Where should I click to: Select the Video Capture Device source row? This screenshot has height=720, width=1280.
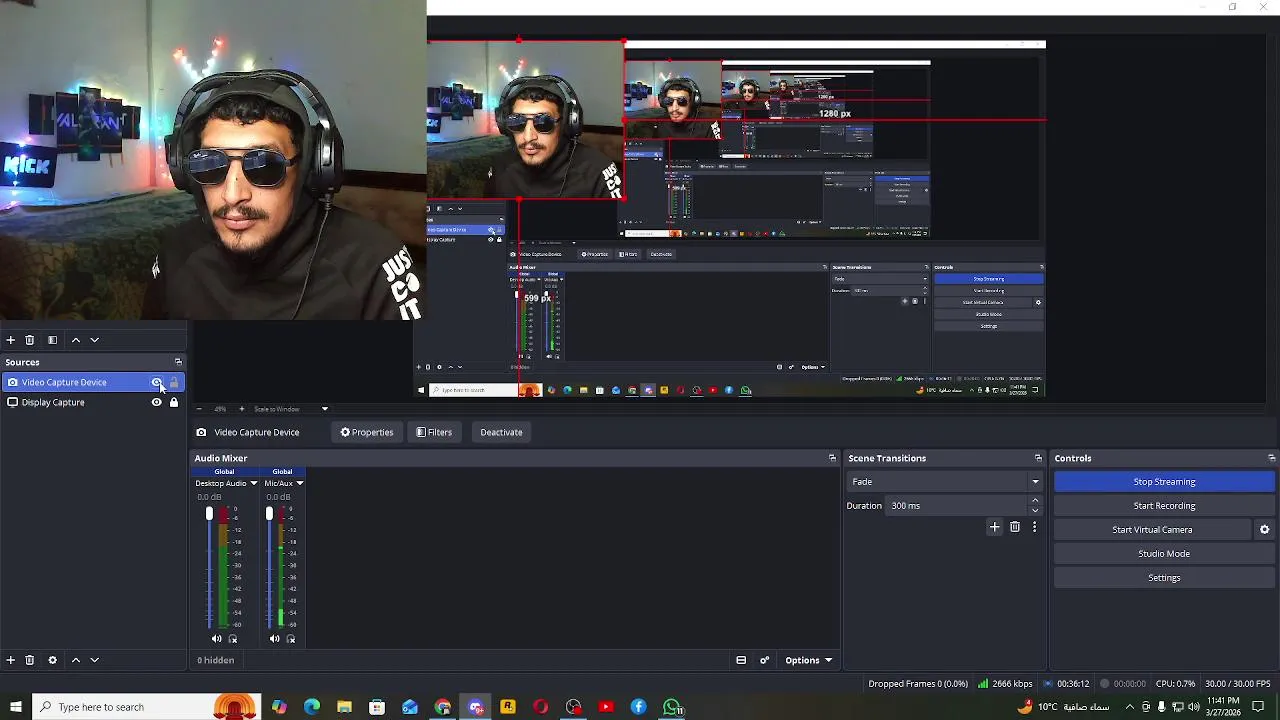tap(93, 382)
